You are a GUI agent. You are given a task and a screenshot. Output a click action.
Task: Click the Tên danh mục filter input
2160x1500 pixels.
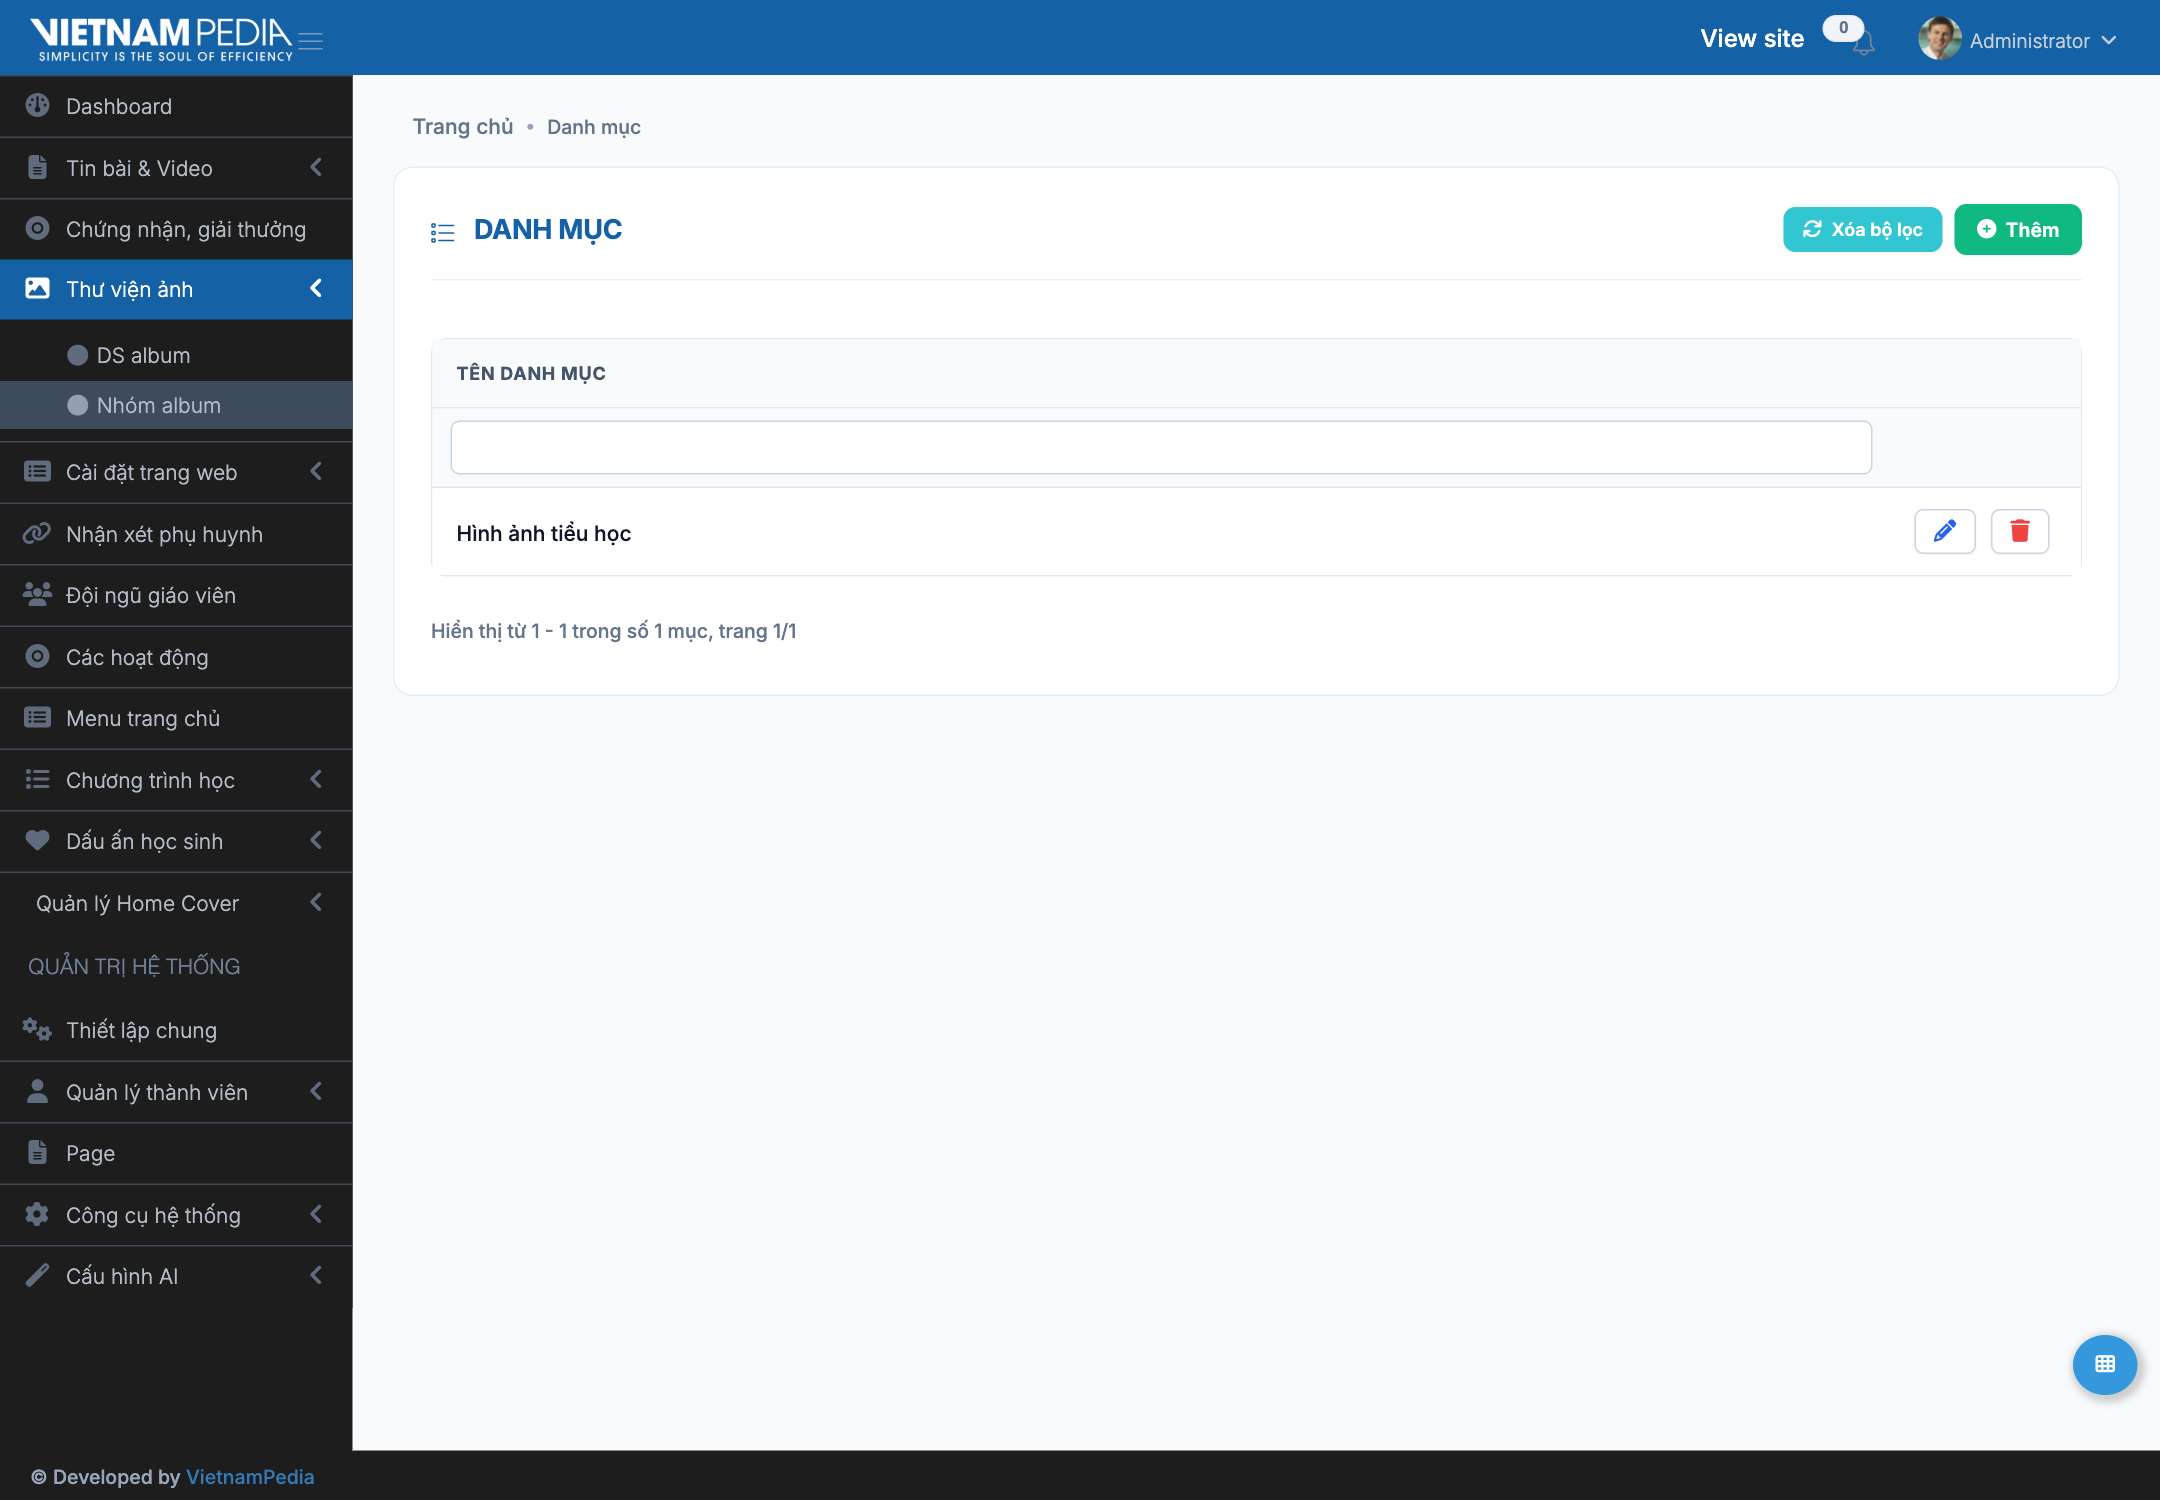pos(1161,447)
